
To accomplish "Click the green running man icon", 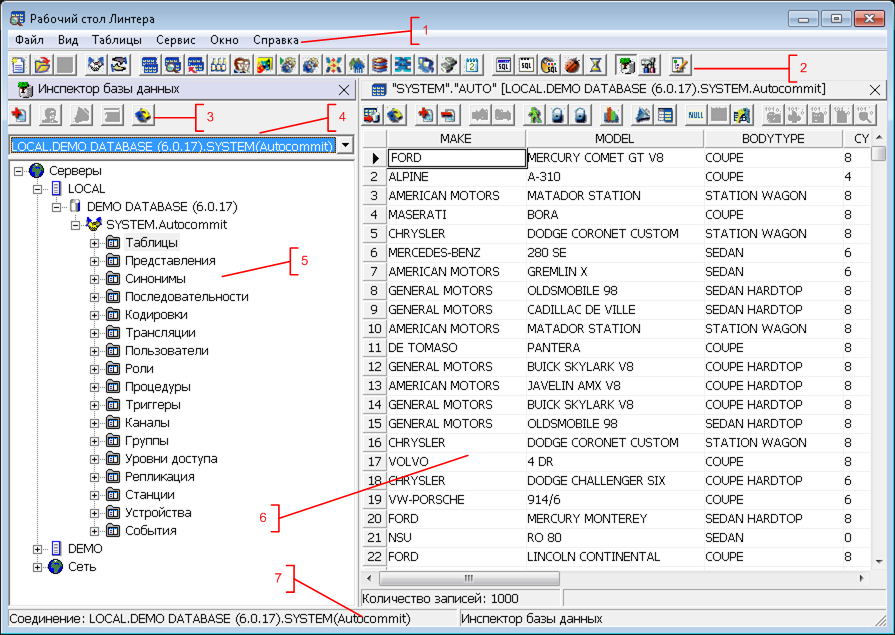I will click(534, 115).
